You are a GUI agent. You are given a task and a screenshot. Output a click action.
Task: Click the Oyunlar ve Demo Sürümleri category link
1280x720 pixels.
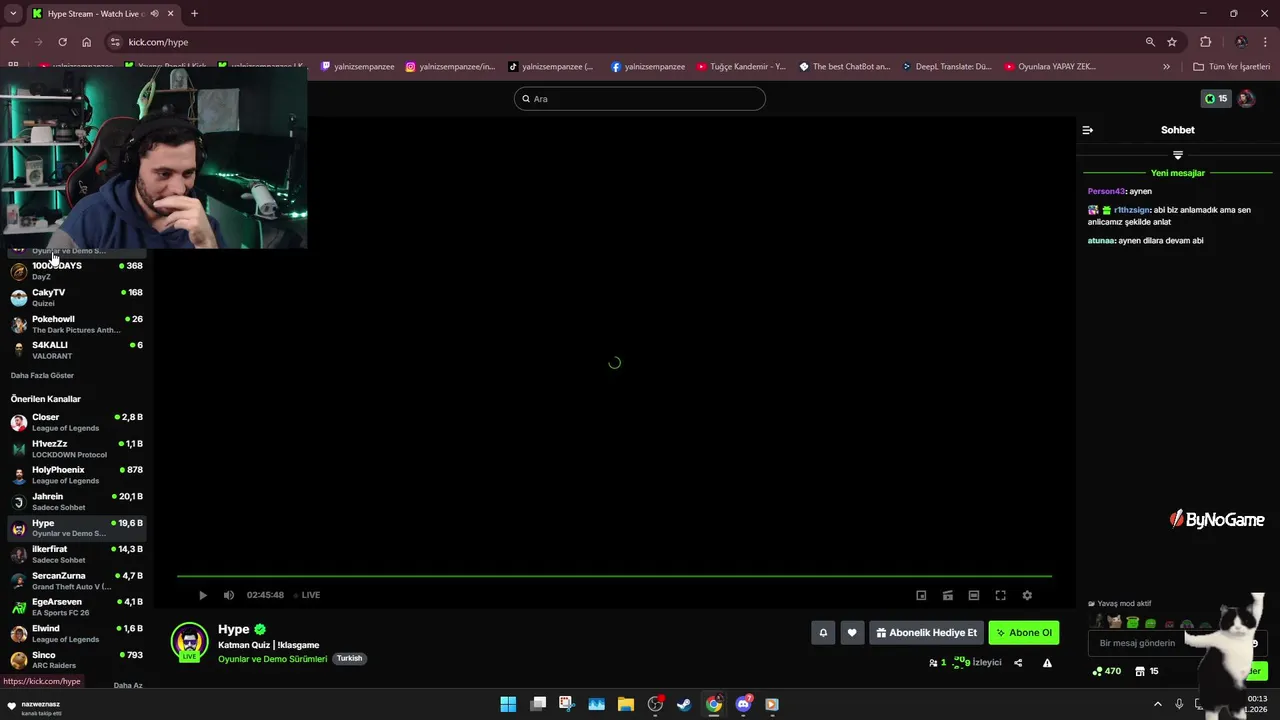pos(272,659)
